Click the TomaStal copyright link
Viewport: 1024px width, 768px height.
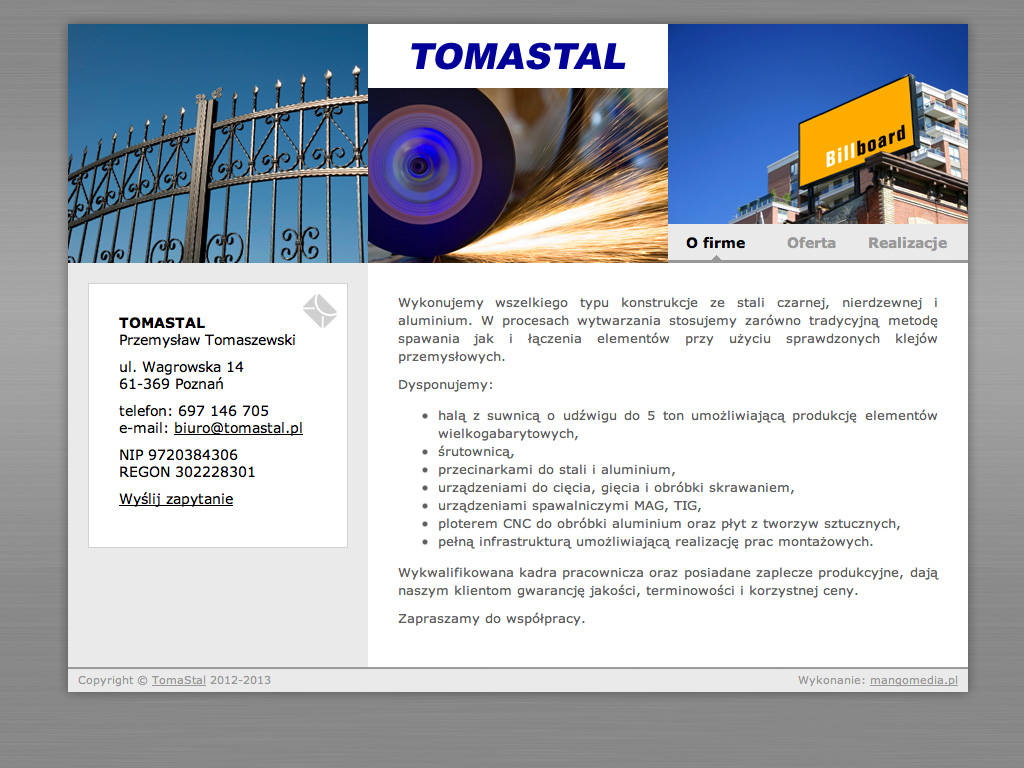click(179, 680)
